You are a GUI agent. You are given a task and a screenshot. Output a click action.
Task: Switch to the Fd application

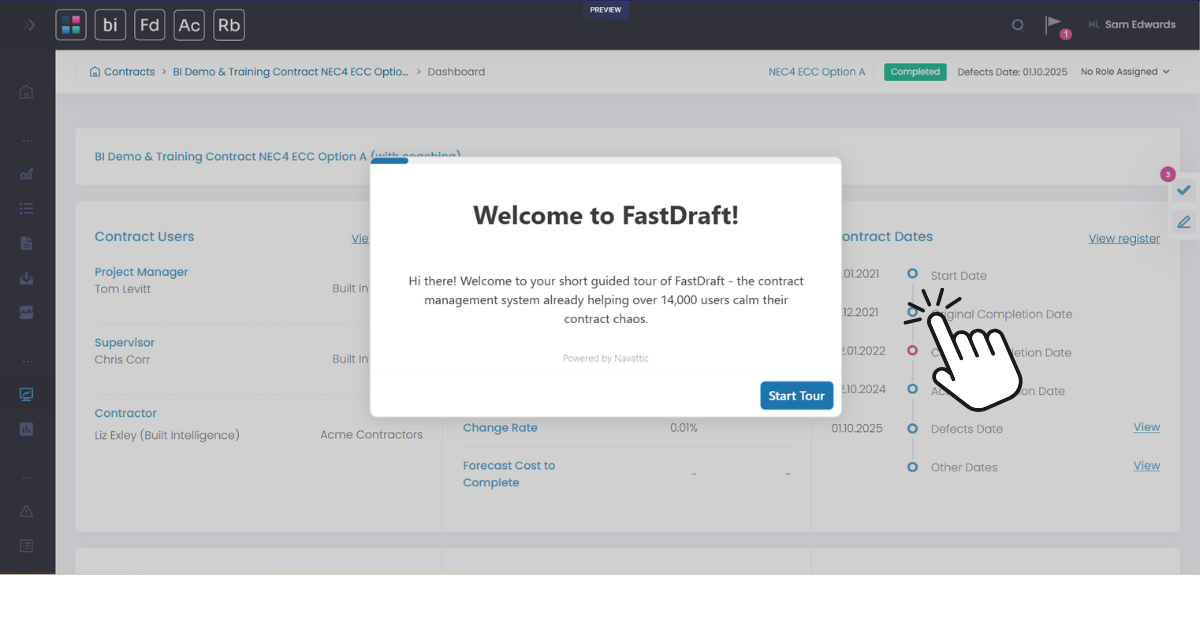point(150,25)
